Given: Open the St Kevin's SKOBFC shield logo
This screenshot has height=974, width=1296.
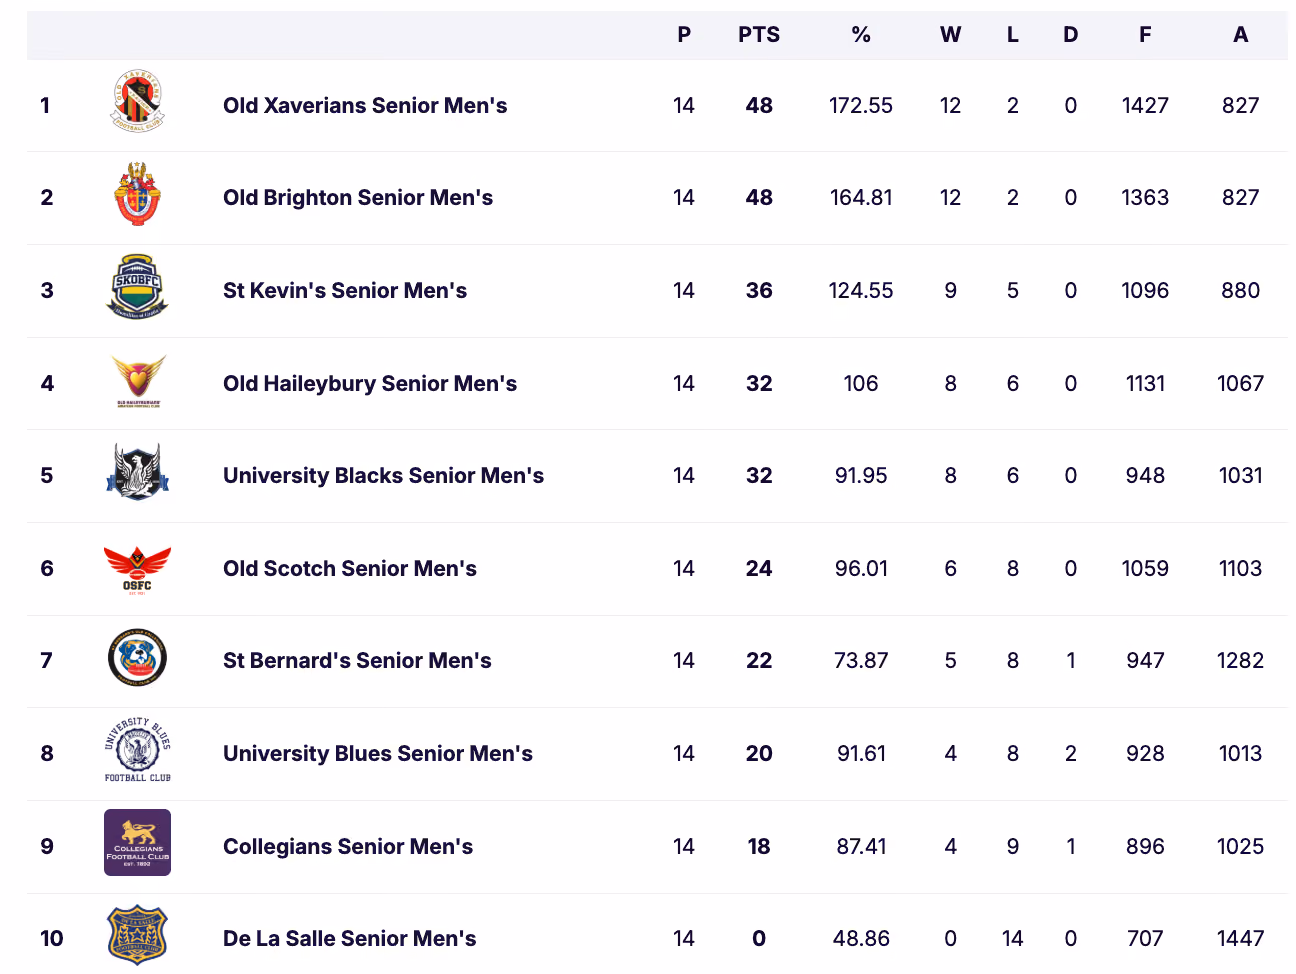Looking at the screenshot, I should tap(138, 287).
